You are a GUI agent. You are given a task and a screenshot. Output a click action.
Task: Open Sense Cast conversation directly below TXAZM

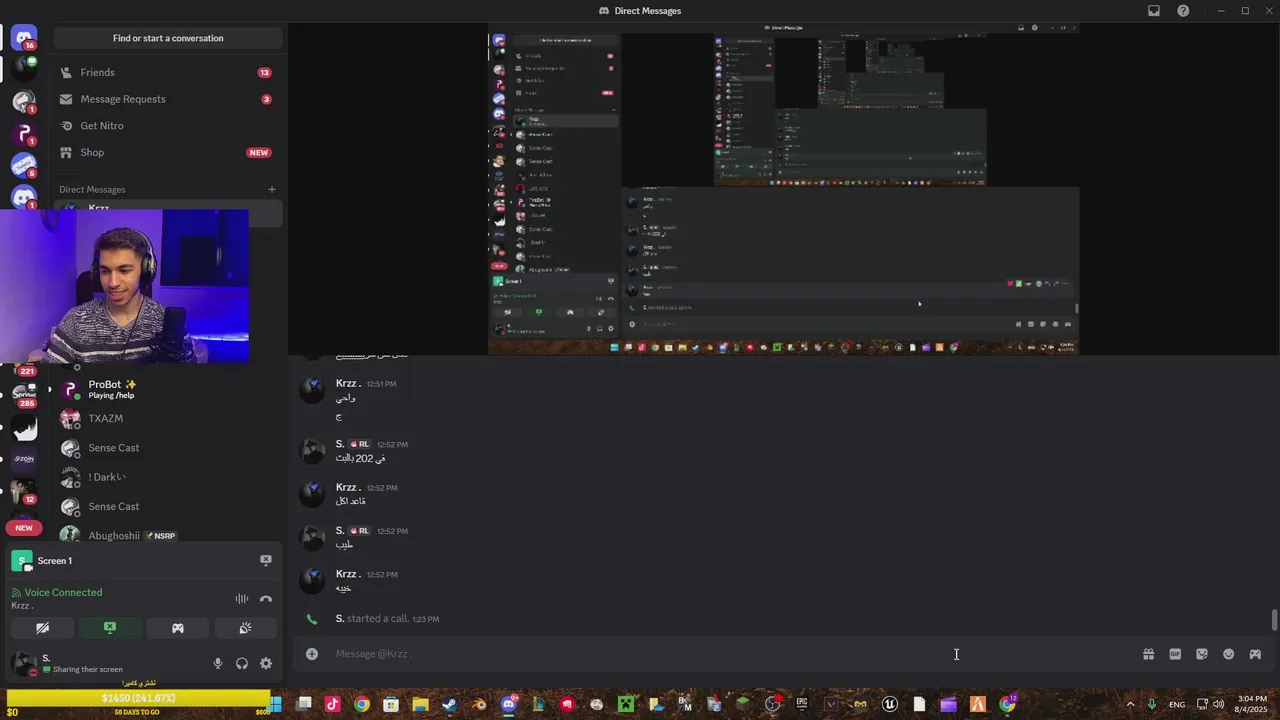point(168,448)
